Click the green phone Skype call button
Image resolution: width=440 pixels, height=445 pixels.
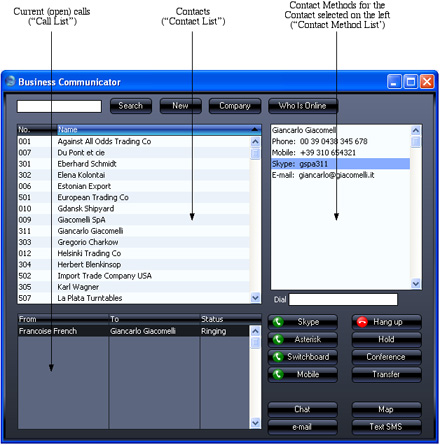(303, 322)
